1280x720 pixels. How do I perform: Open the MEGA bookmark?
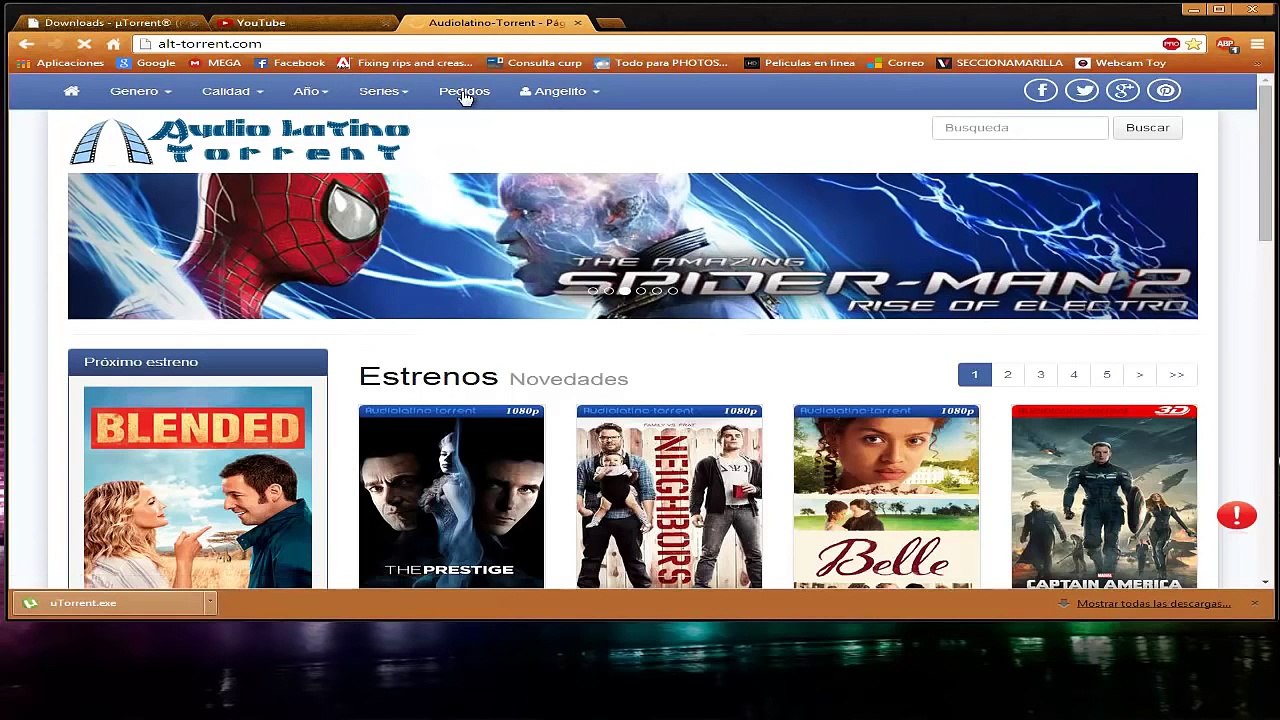tap(215, 63)
